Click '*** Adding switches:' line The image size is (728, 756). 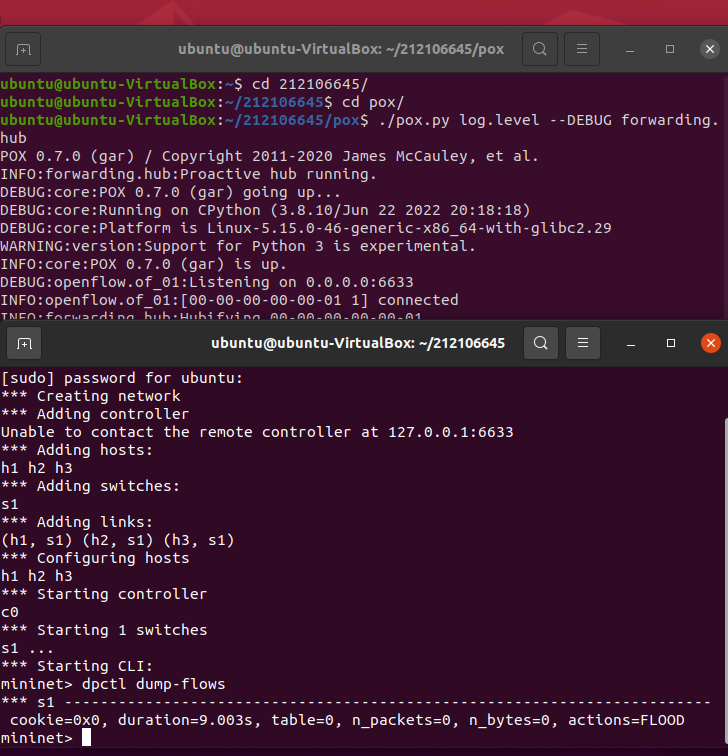coord(90,486)
